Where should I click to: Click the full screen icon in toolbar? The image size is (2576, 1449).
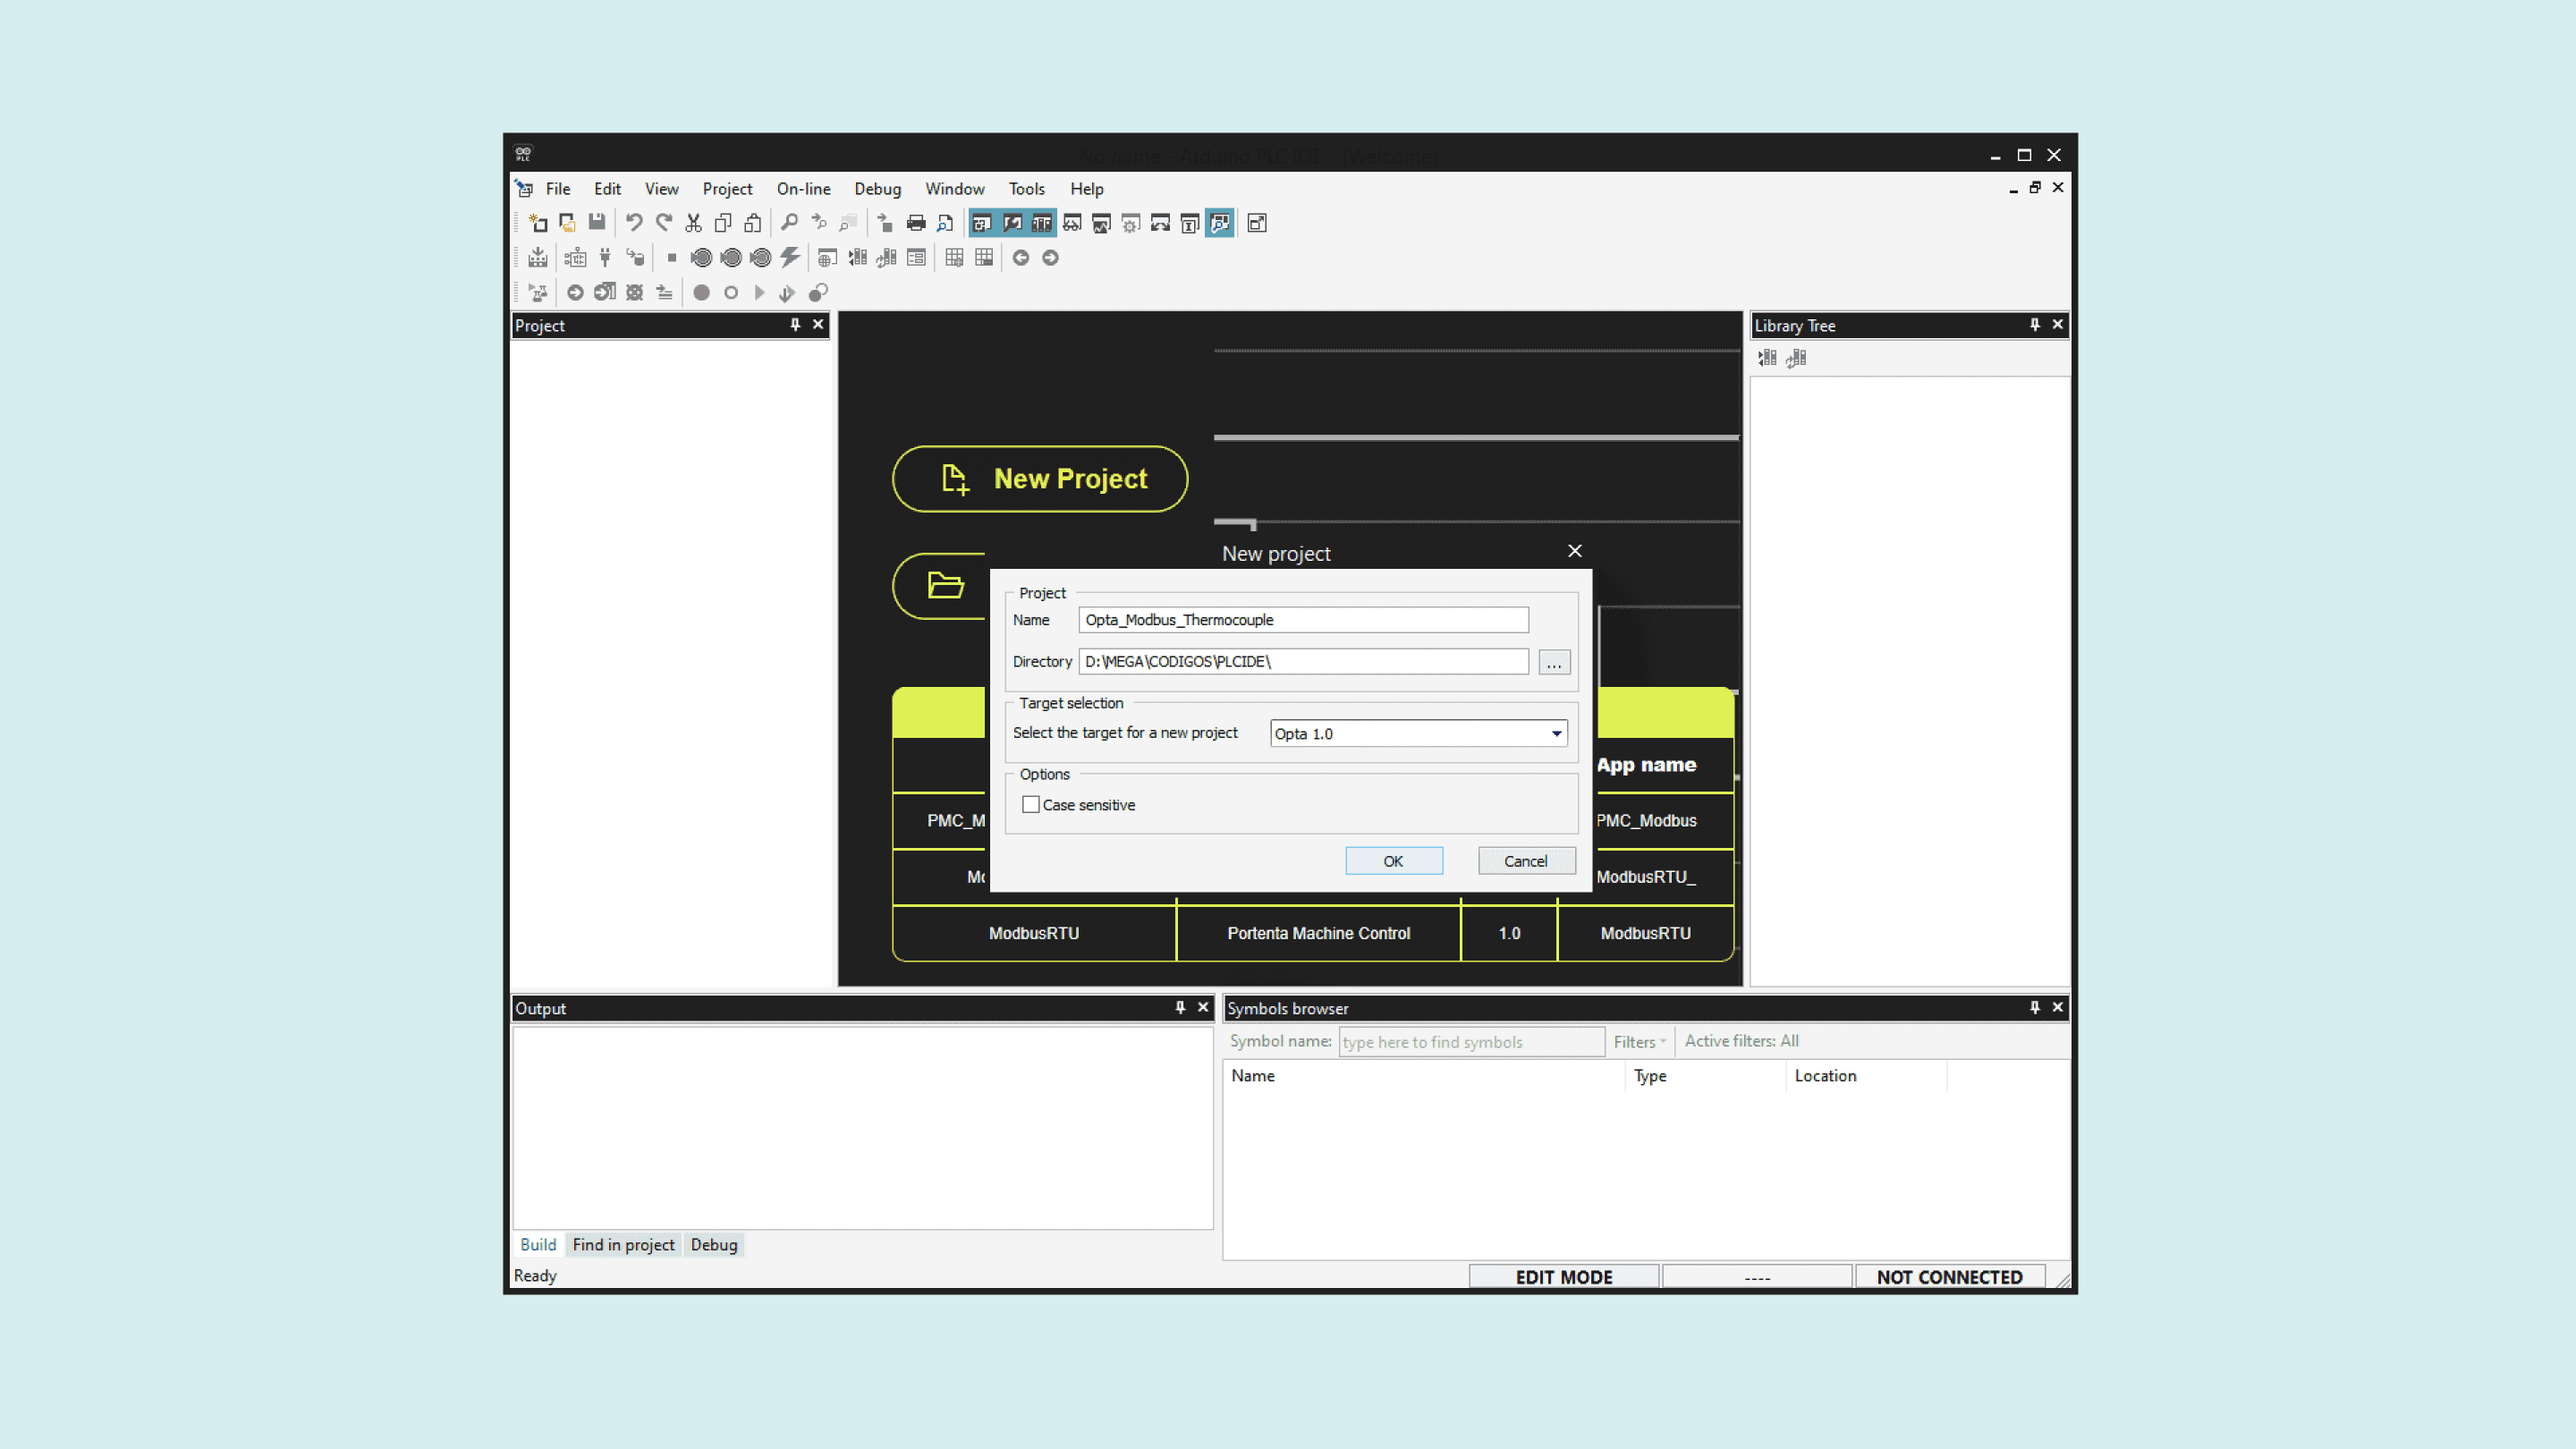[x=1257, y=223]
